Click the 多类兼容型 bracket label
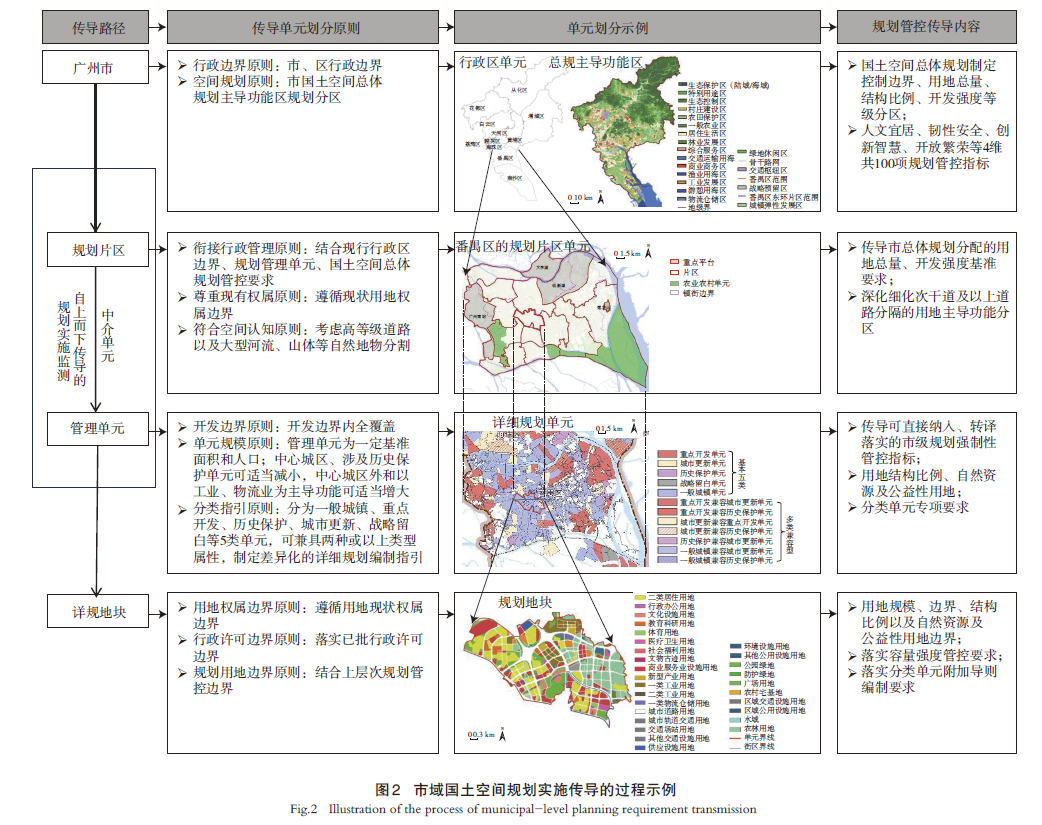The width and height of the screenshot is (1042, 825). pyautogui.click(x=789, y=534)
